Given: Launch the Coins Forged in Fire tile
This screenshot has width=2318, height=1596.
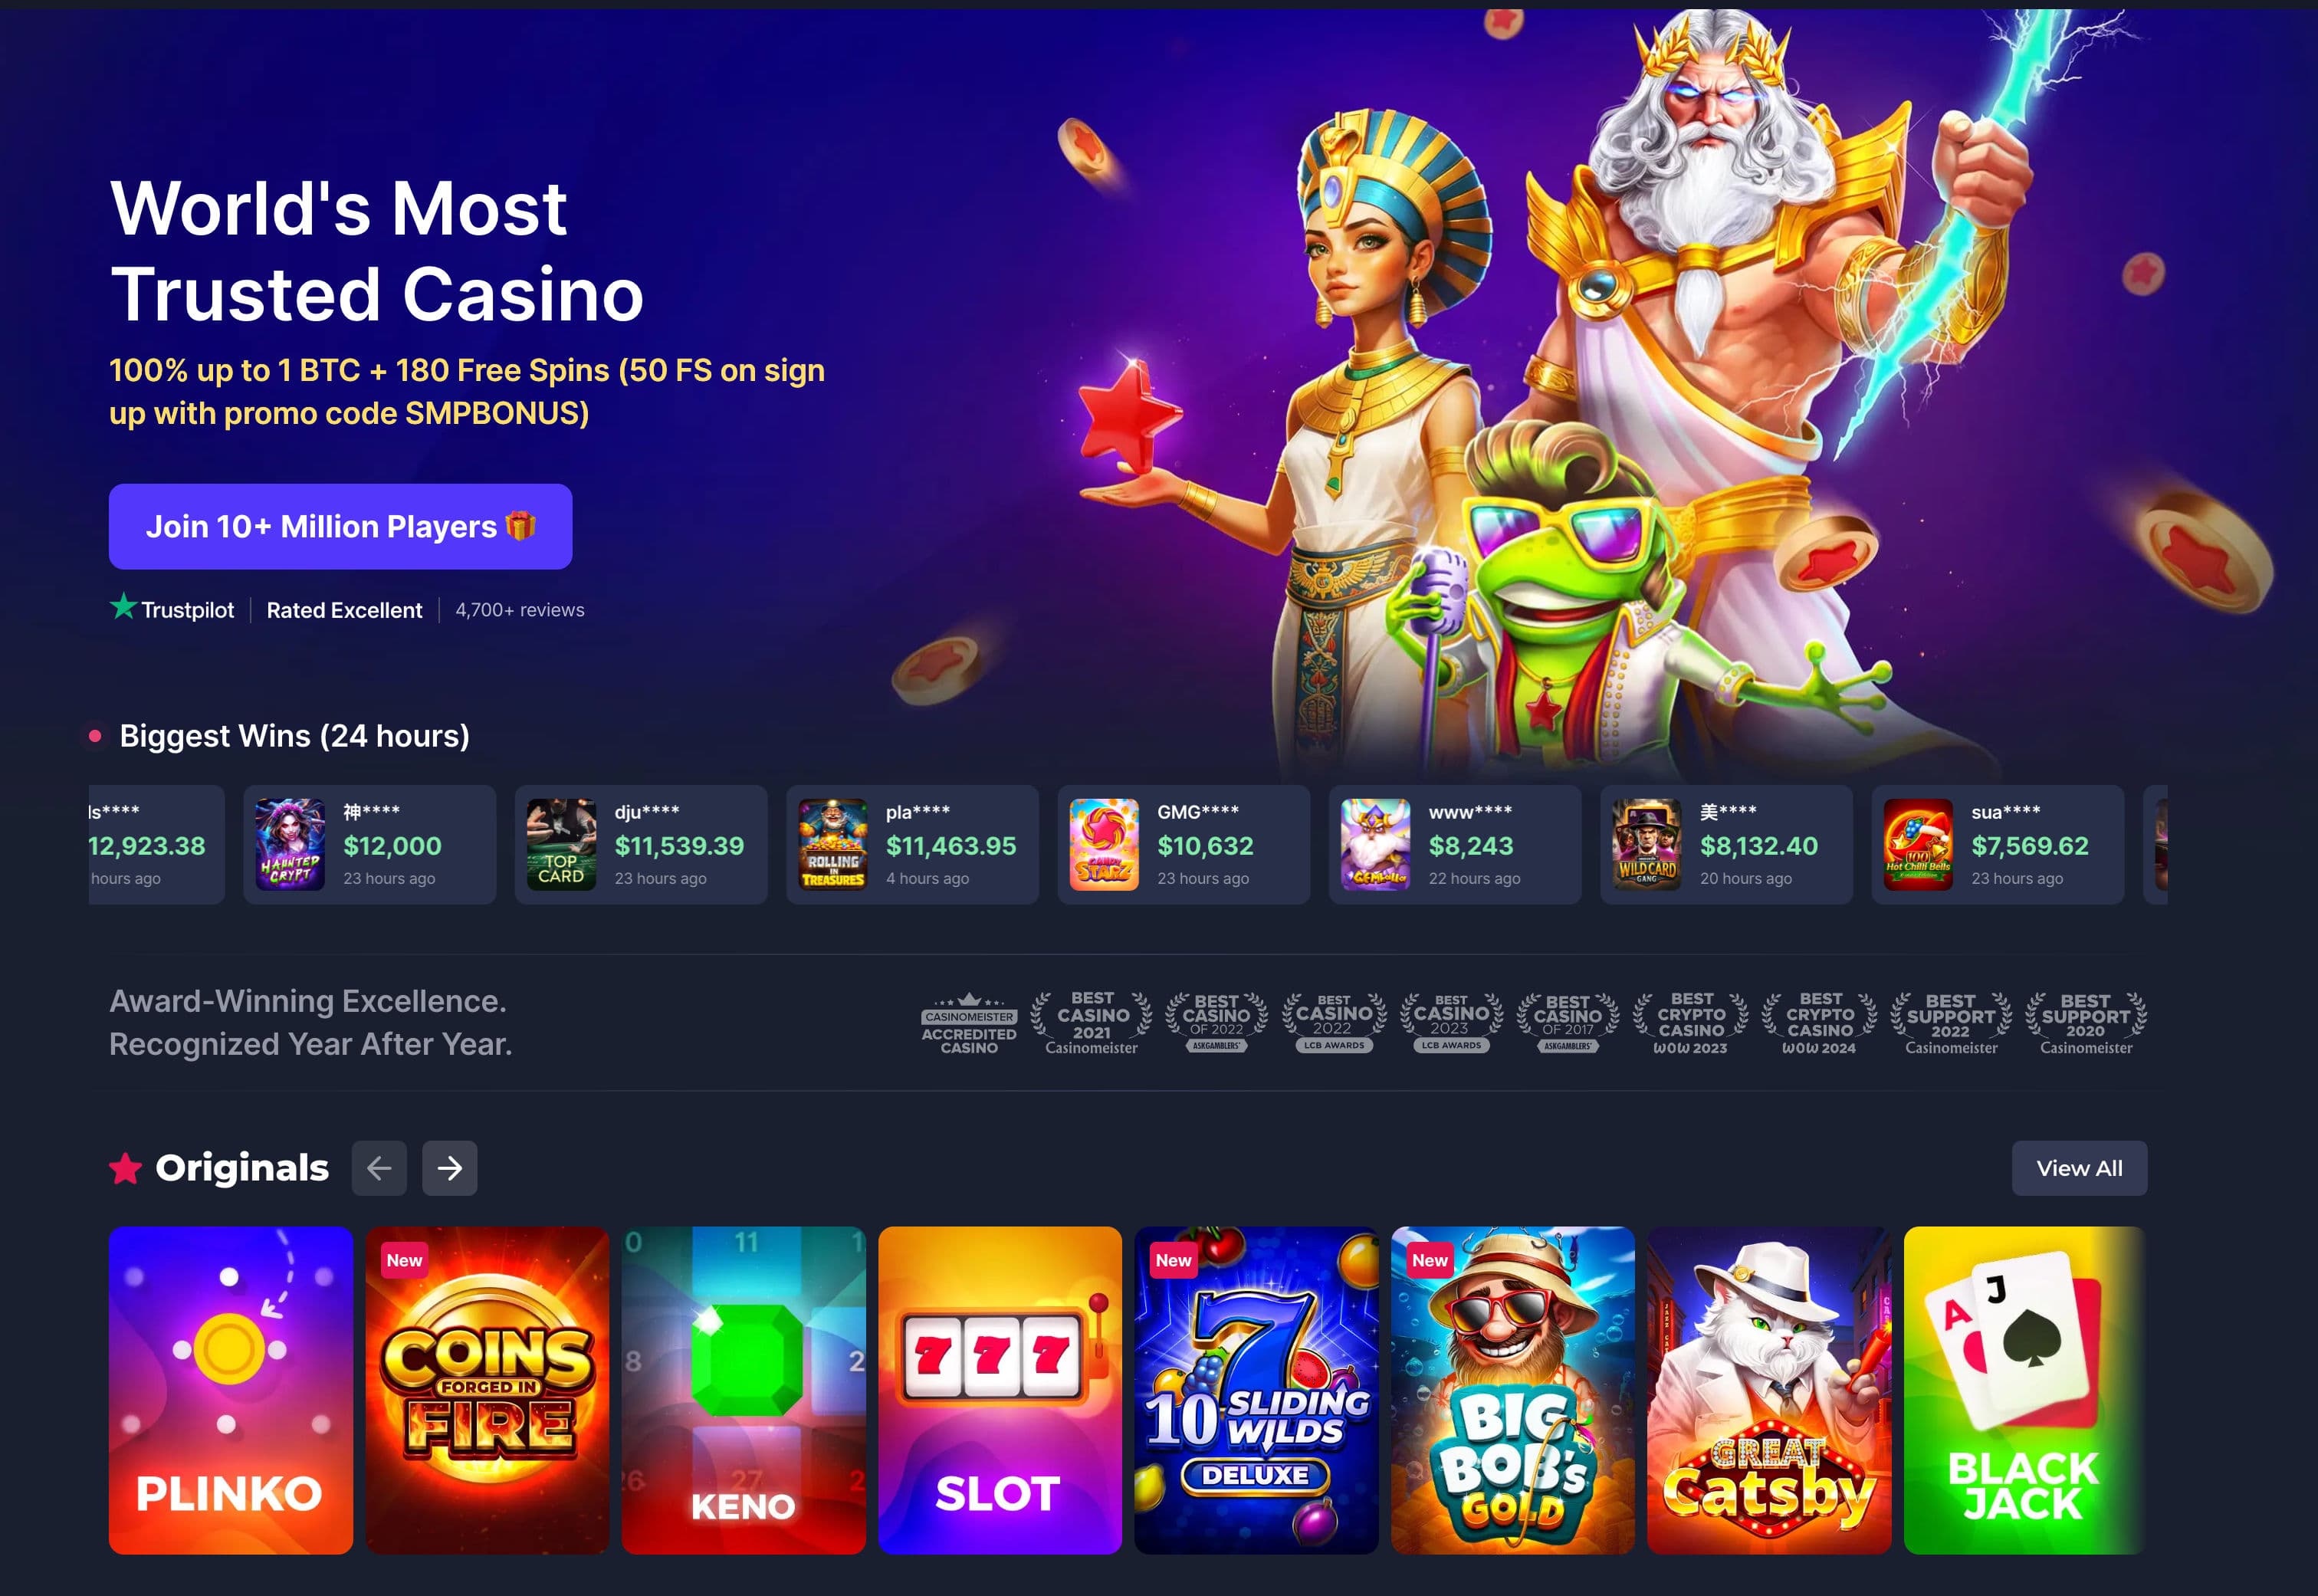Looking at the screenshot, I should click(x=487, y=1390).
